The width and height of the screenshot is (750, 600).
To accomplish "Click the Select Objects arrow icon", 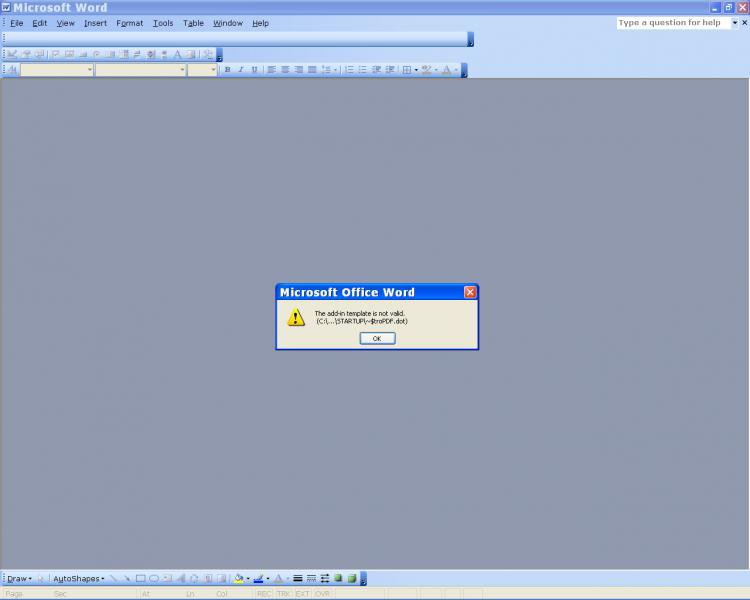I will point(41,578).
